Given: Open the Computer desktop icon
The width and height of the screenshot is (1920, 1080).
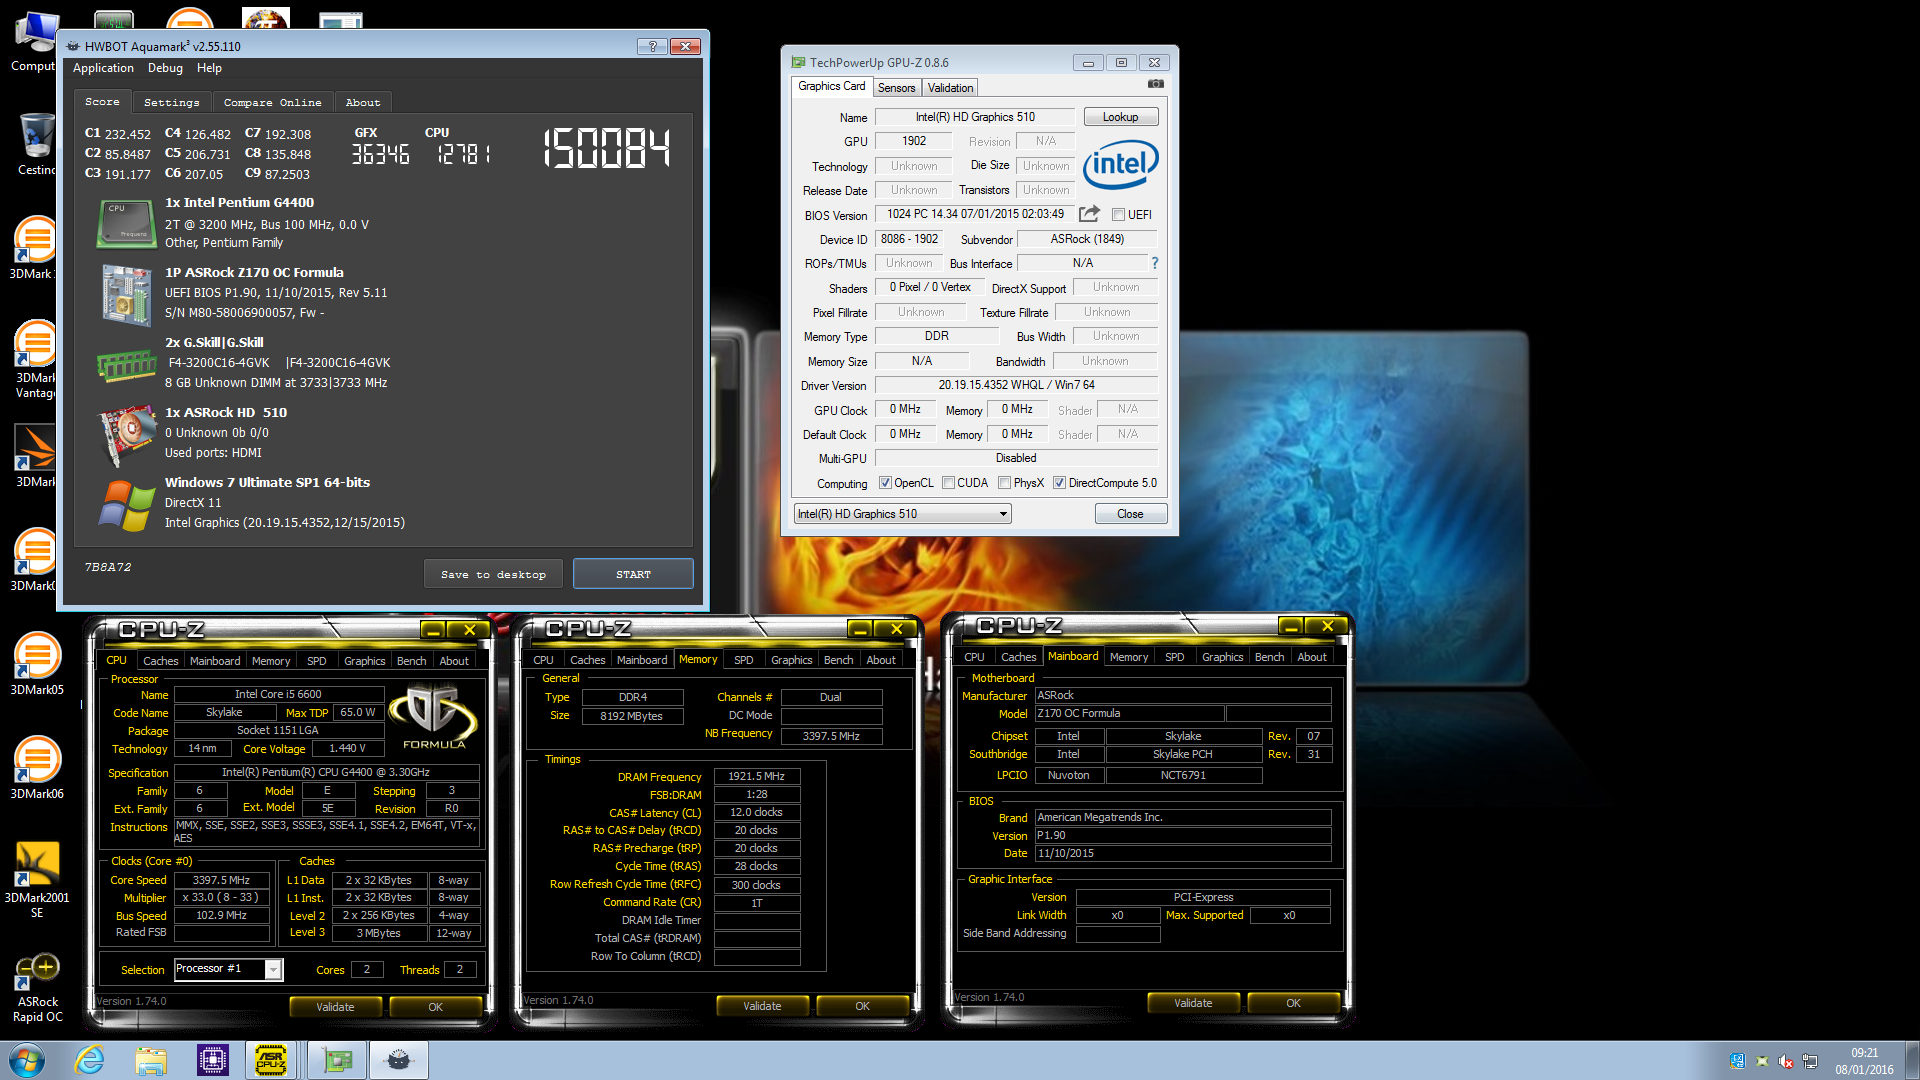Looking at the screenshot, I should point(33,42).
